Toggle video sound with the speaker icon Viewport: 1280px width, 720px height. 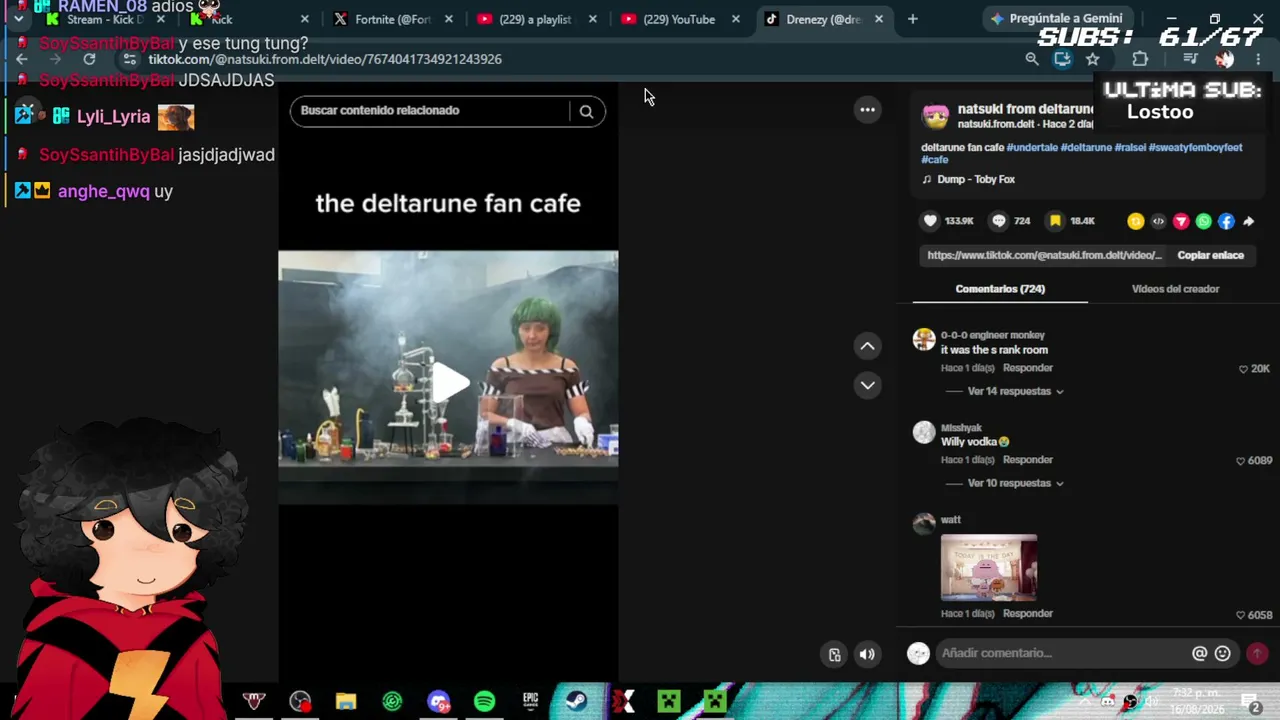(867, 655)
